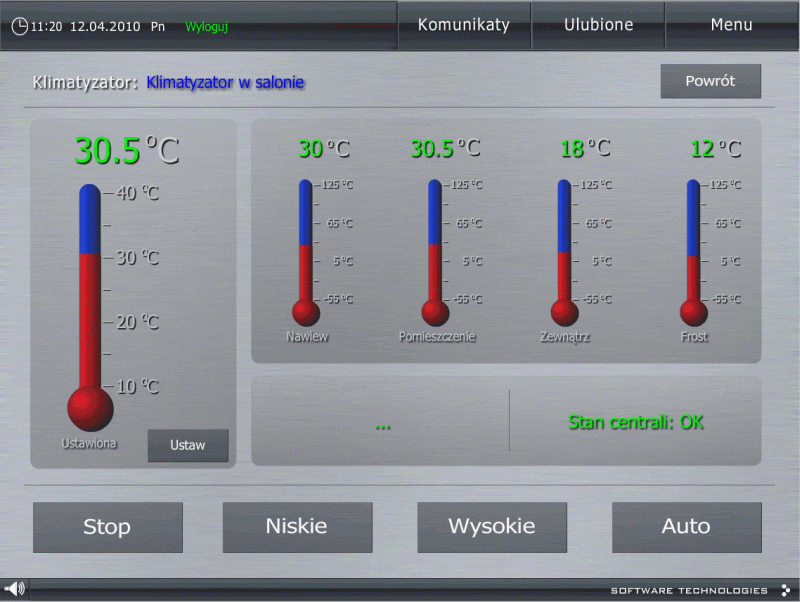
Task: Switch fan to Wysokie high mode
Action: click(491, 527)
